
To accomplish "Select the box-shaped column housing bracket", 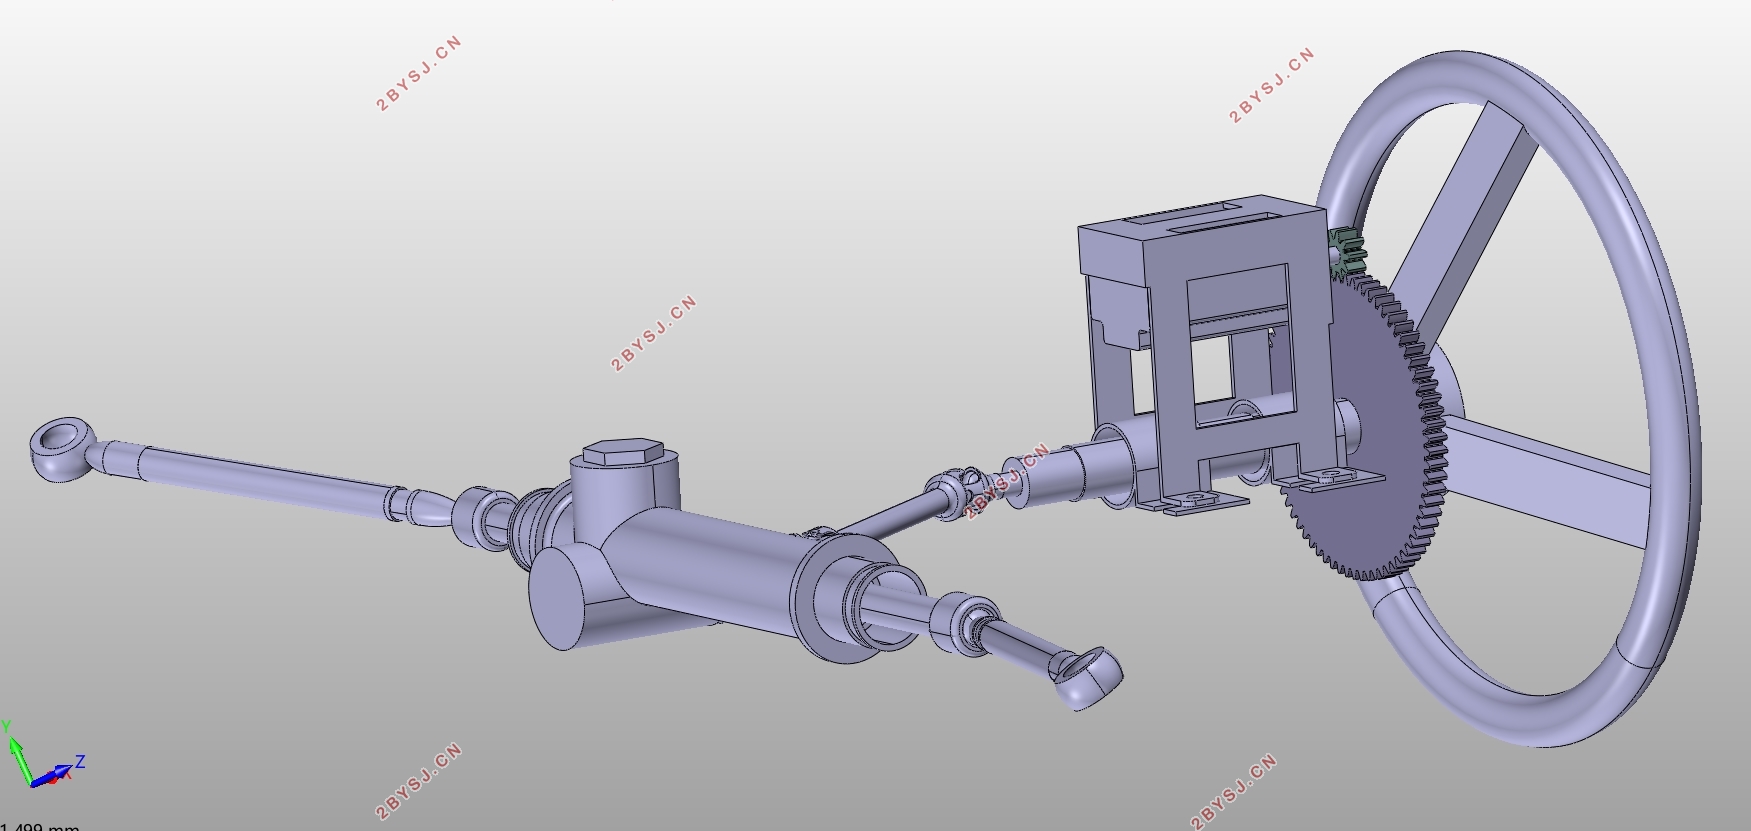I will pos(1205,350).
